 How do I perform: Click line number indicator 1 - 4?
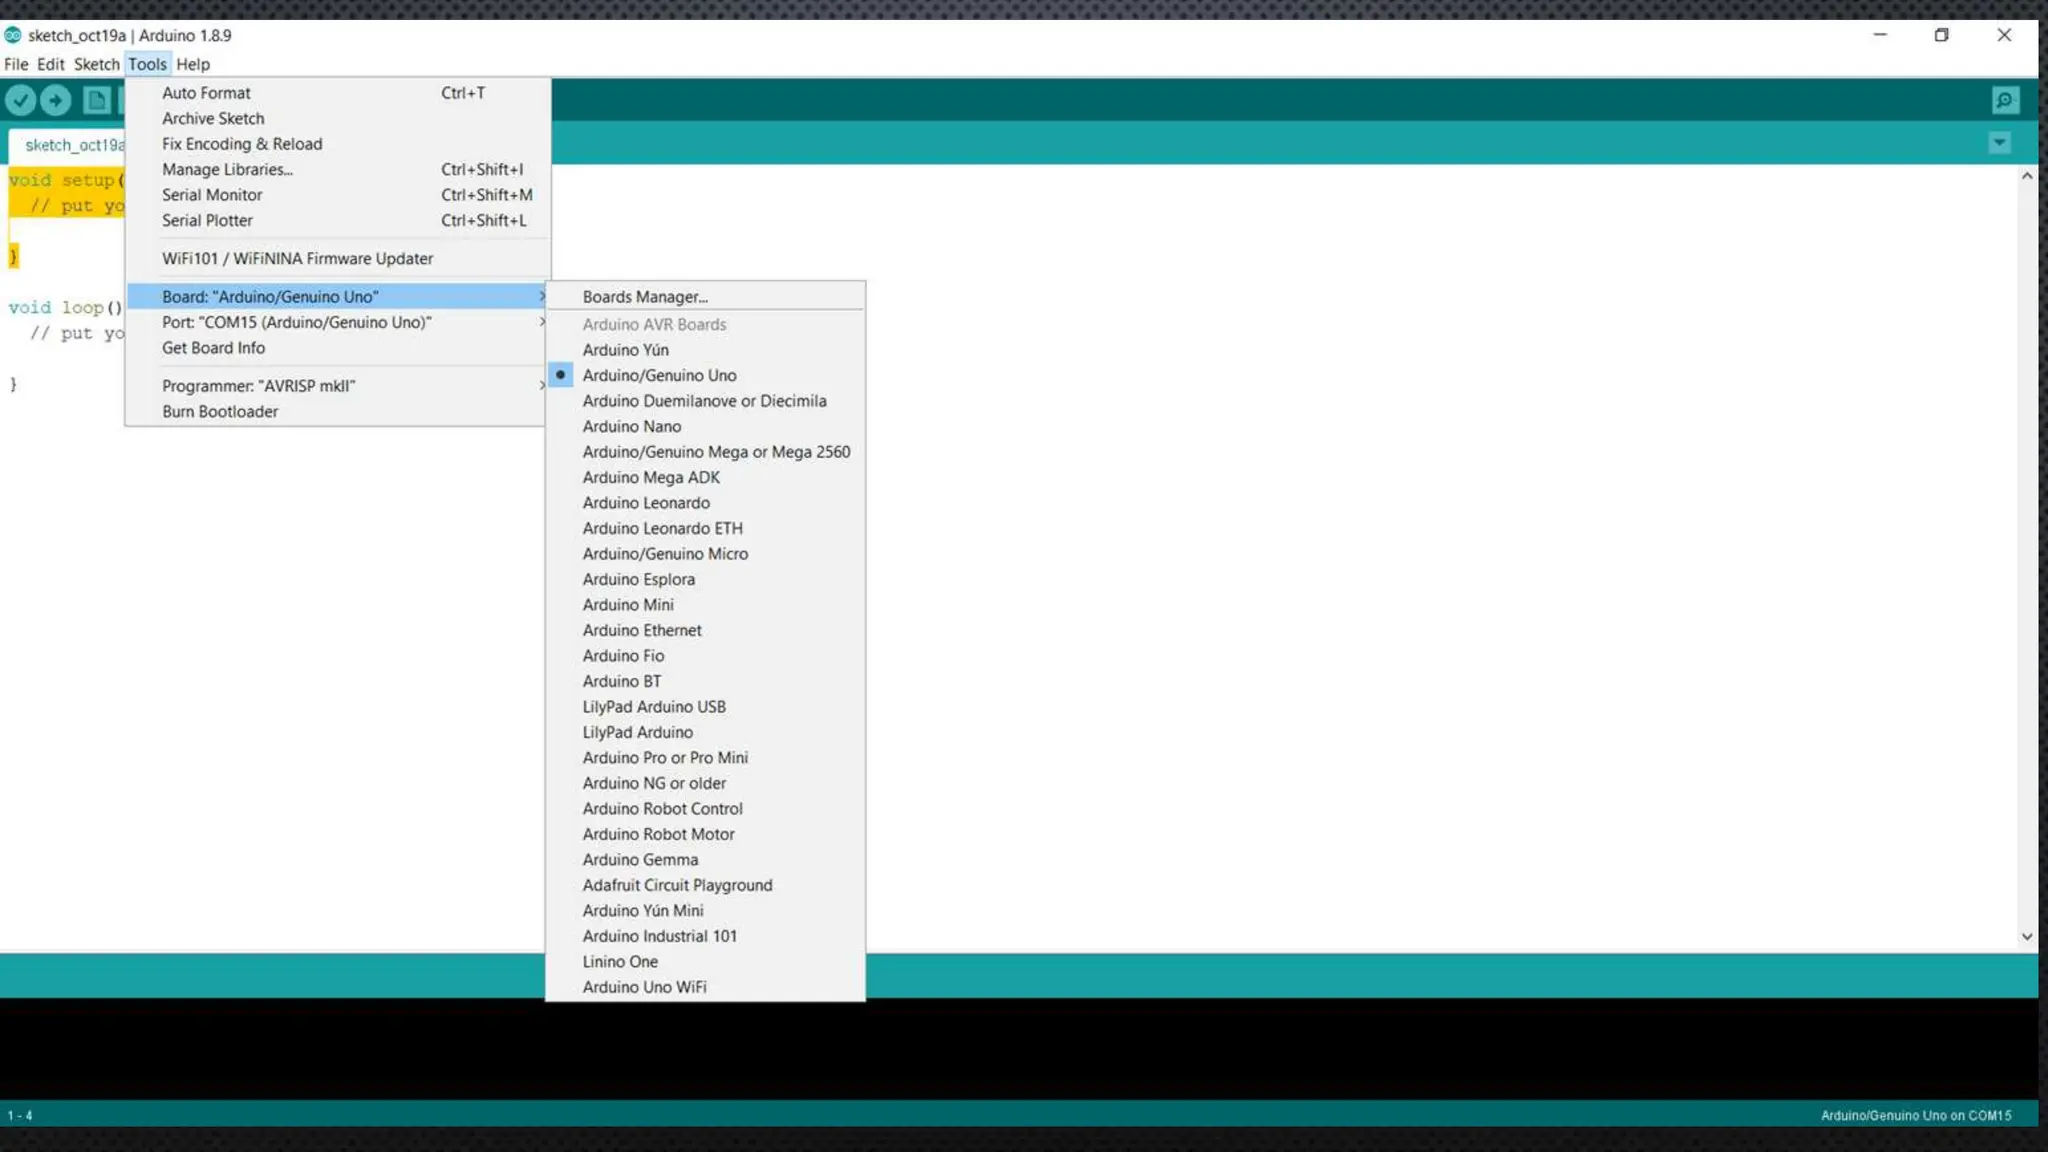(x=20, y=1115)
